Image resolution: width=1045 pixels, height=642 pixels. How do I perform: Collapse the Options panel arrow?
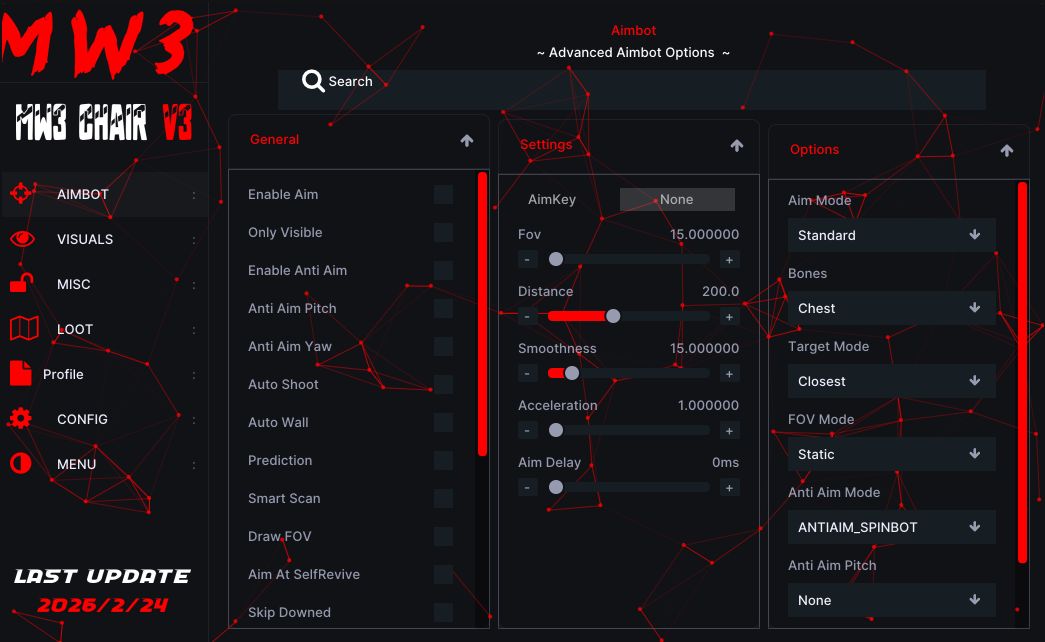point(1006,150)
